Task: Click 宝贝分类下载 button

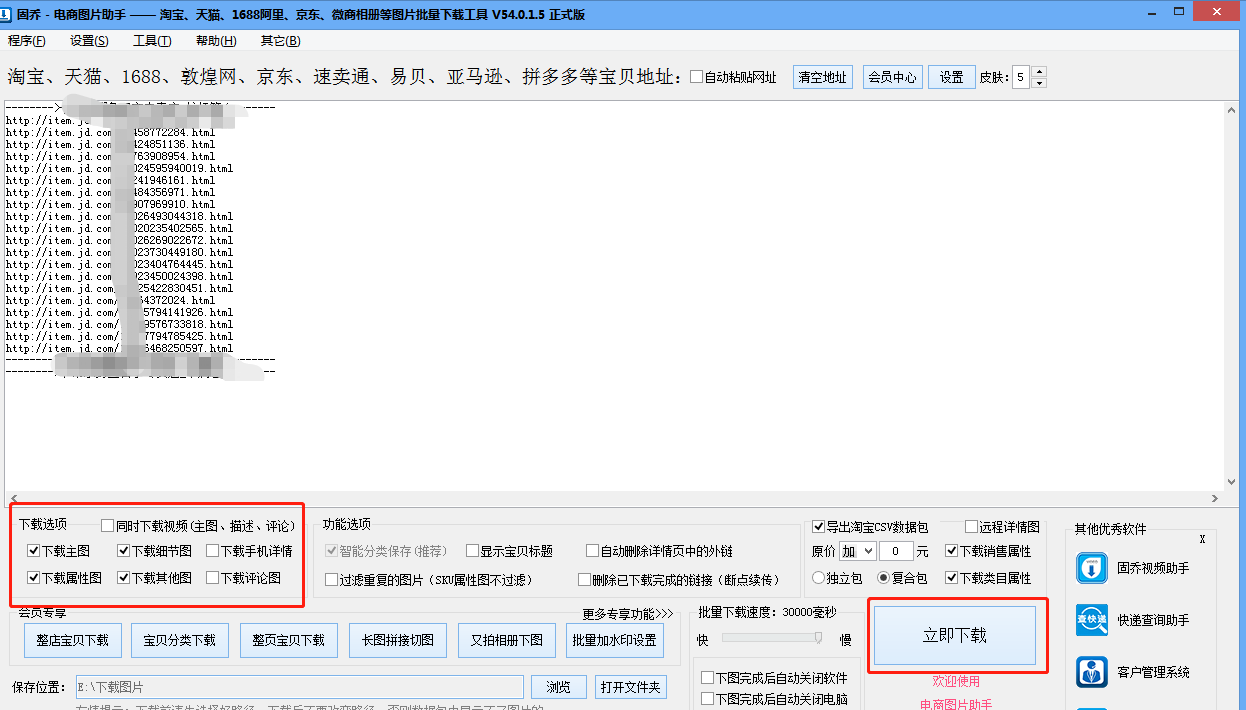Action: point(180,640)
